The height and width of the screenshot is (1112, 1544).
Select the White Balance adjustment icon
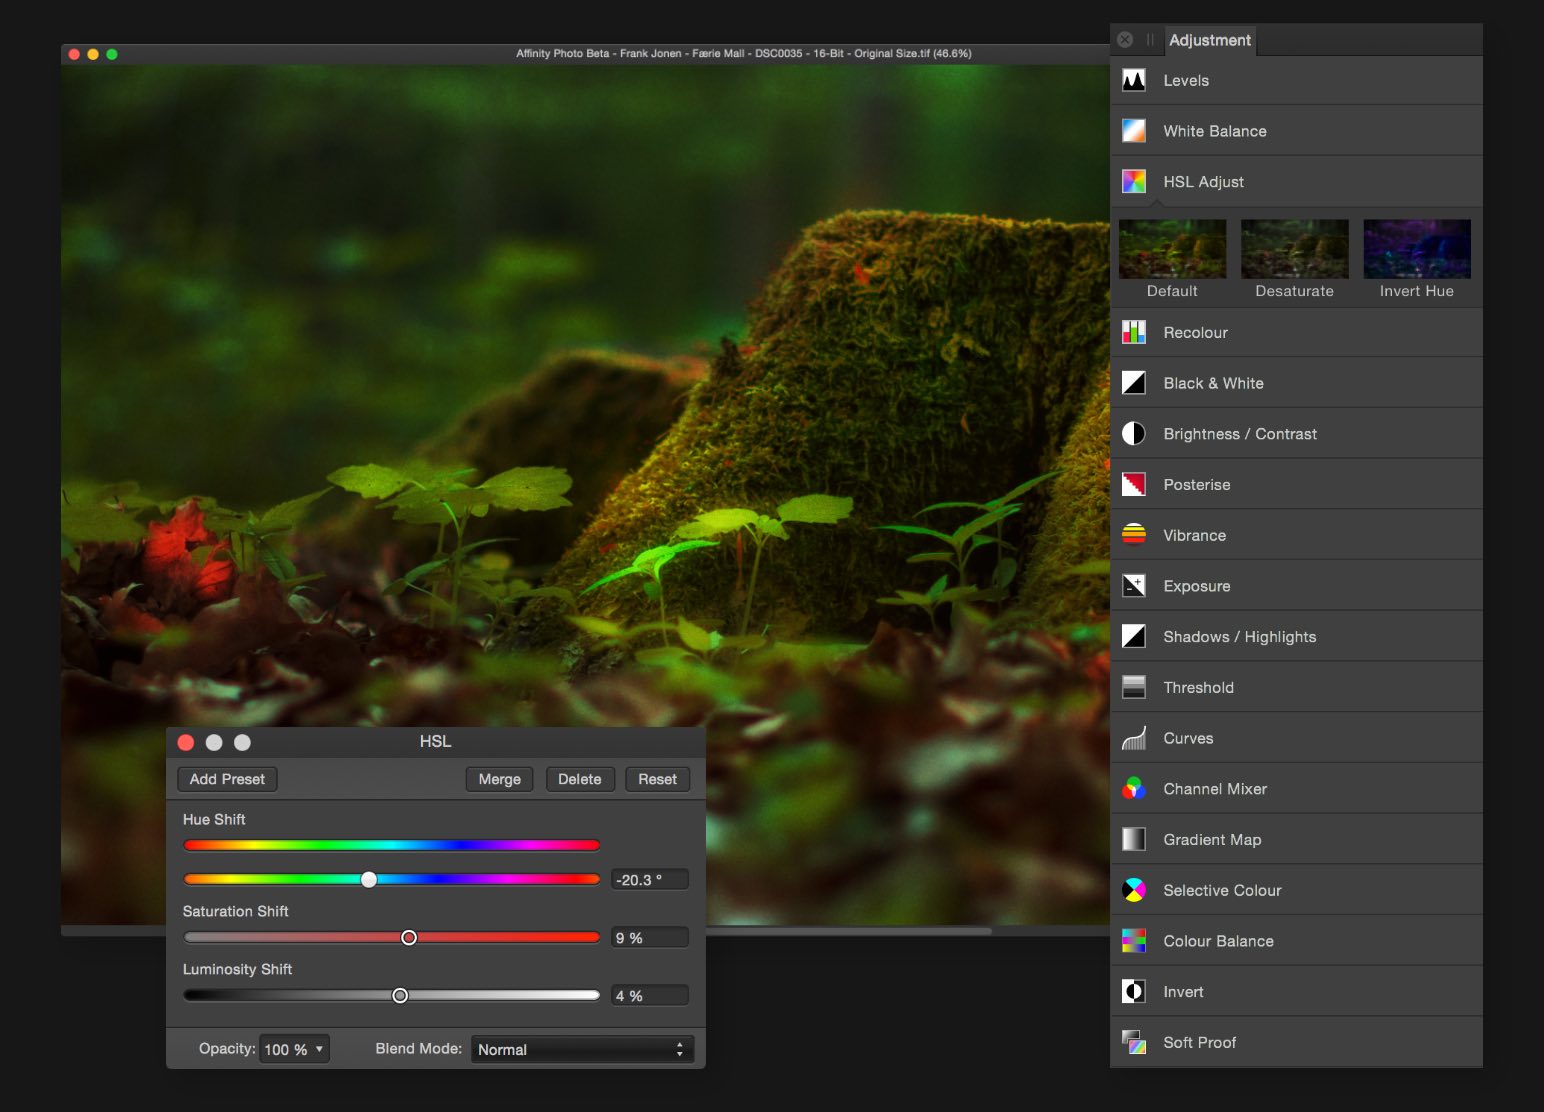point(1133,131)
